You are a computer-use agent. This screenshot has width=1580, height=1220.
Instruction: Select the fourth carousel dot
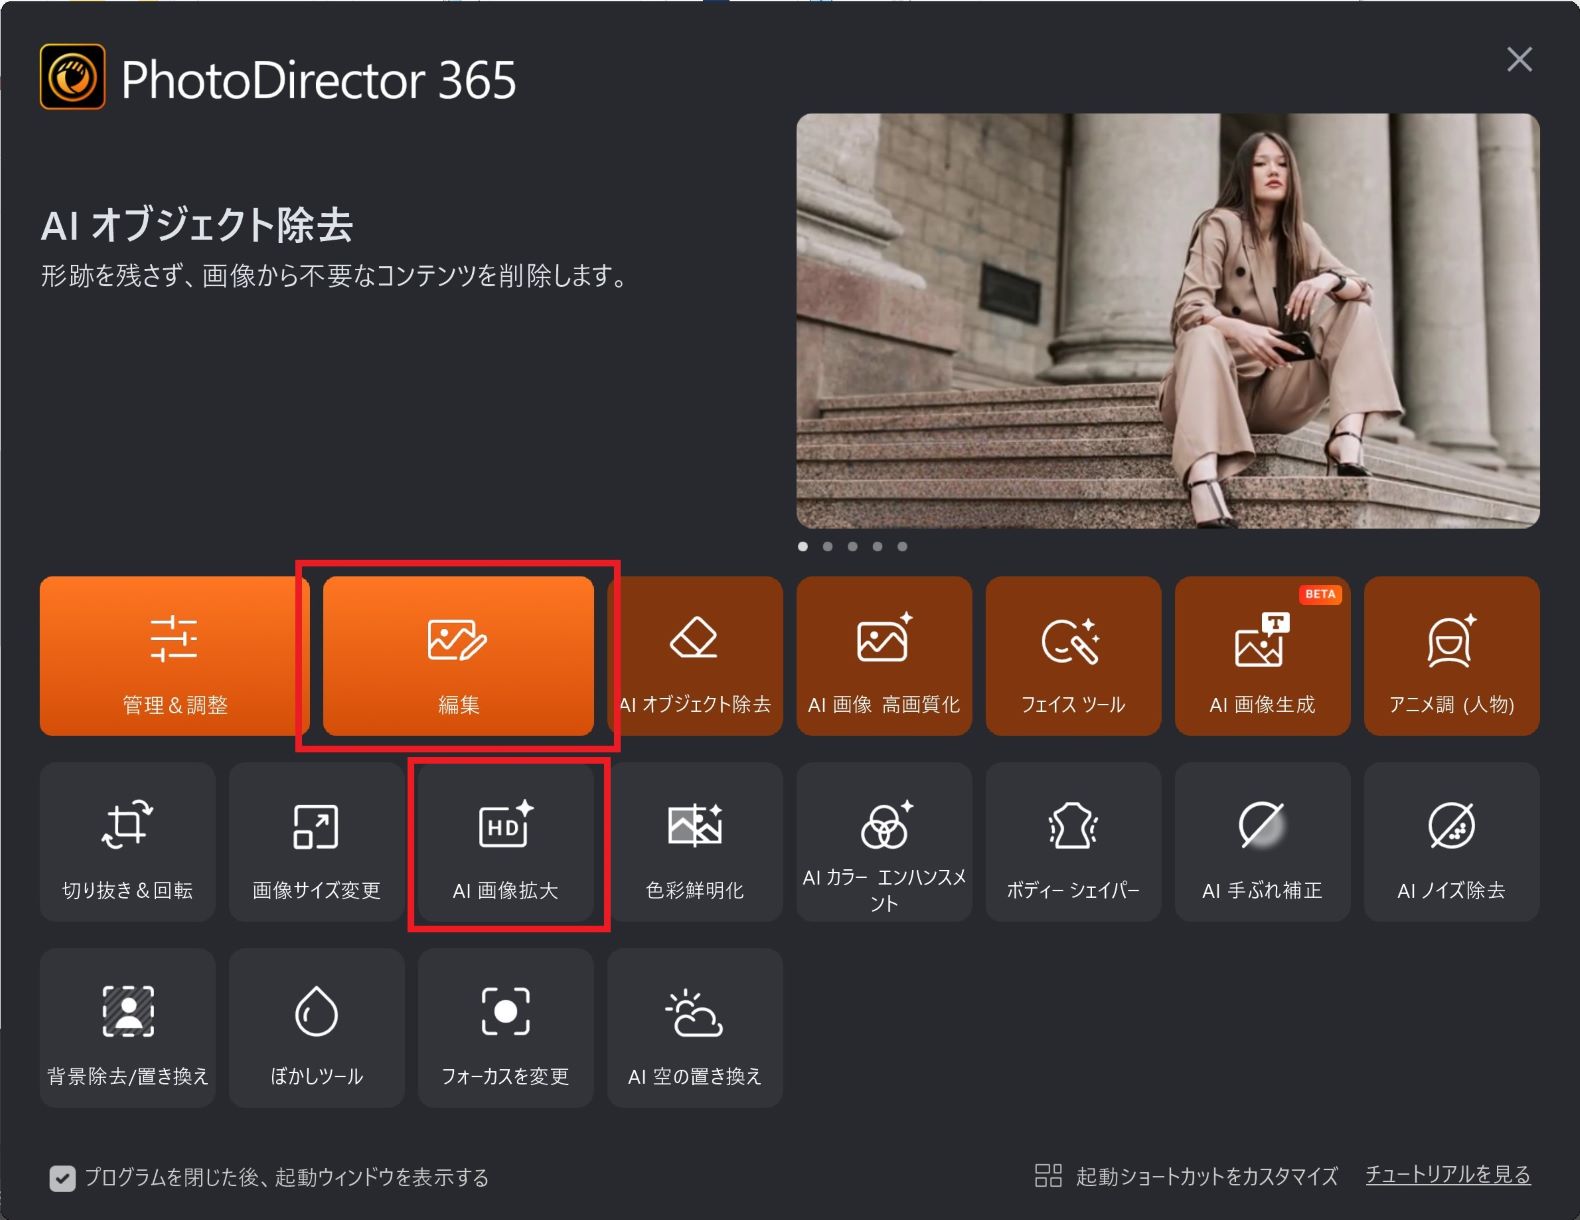[x=877, y=546]
